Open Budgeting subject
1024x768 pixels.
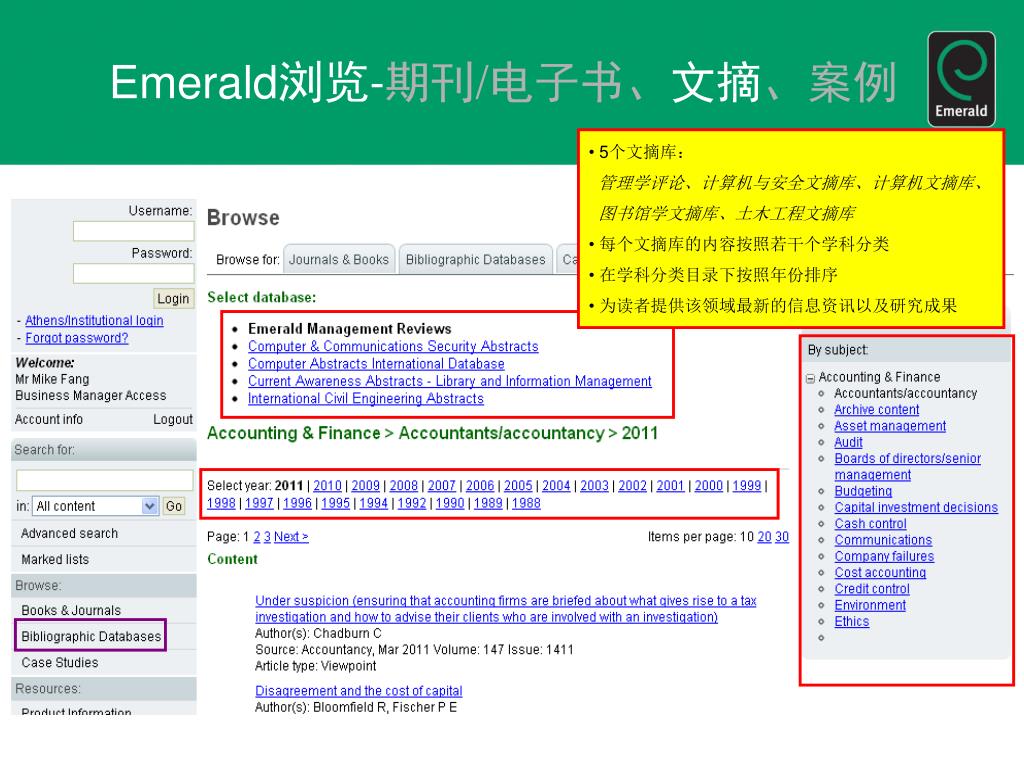pos(863,491)
